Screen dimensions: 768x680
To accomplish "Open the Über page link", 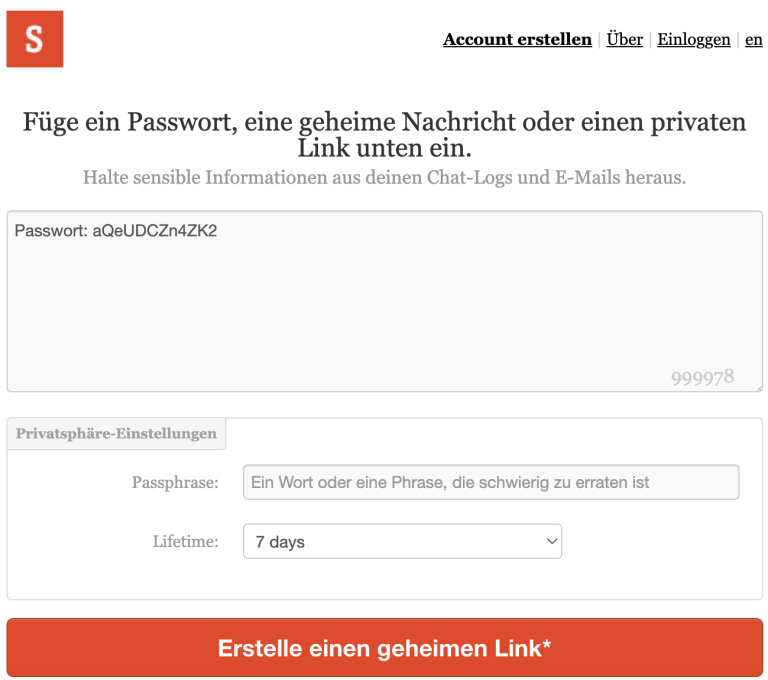I will click(624, 40).
